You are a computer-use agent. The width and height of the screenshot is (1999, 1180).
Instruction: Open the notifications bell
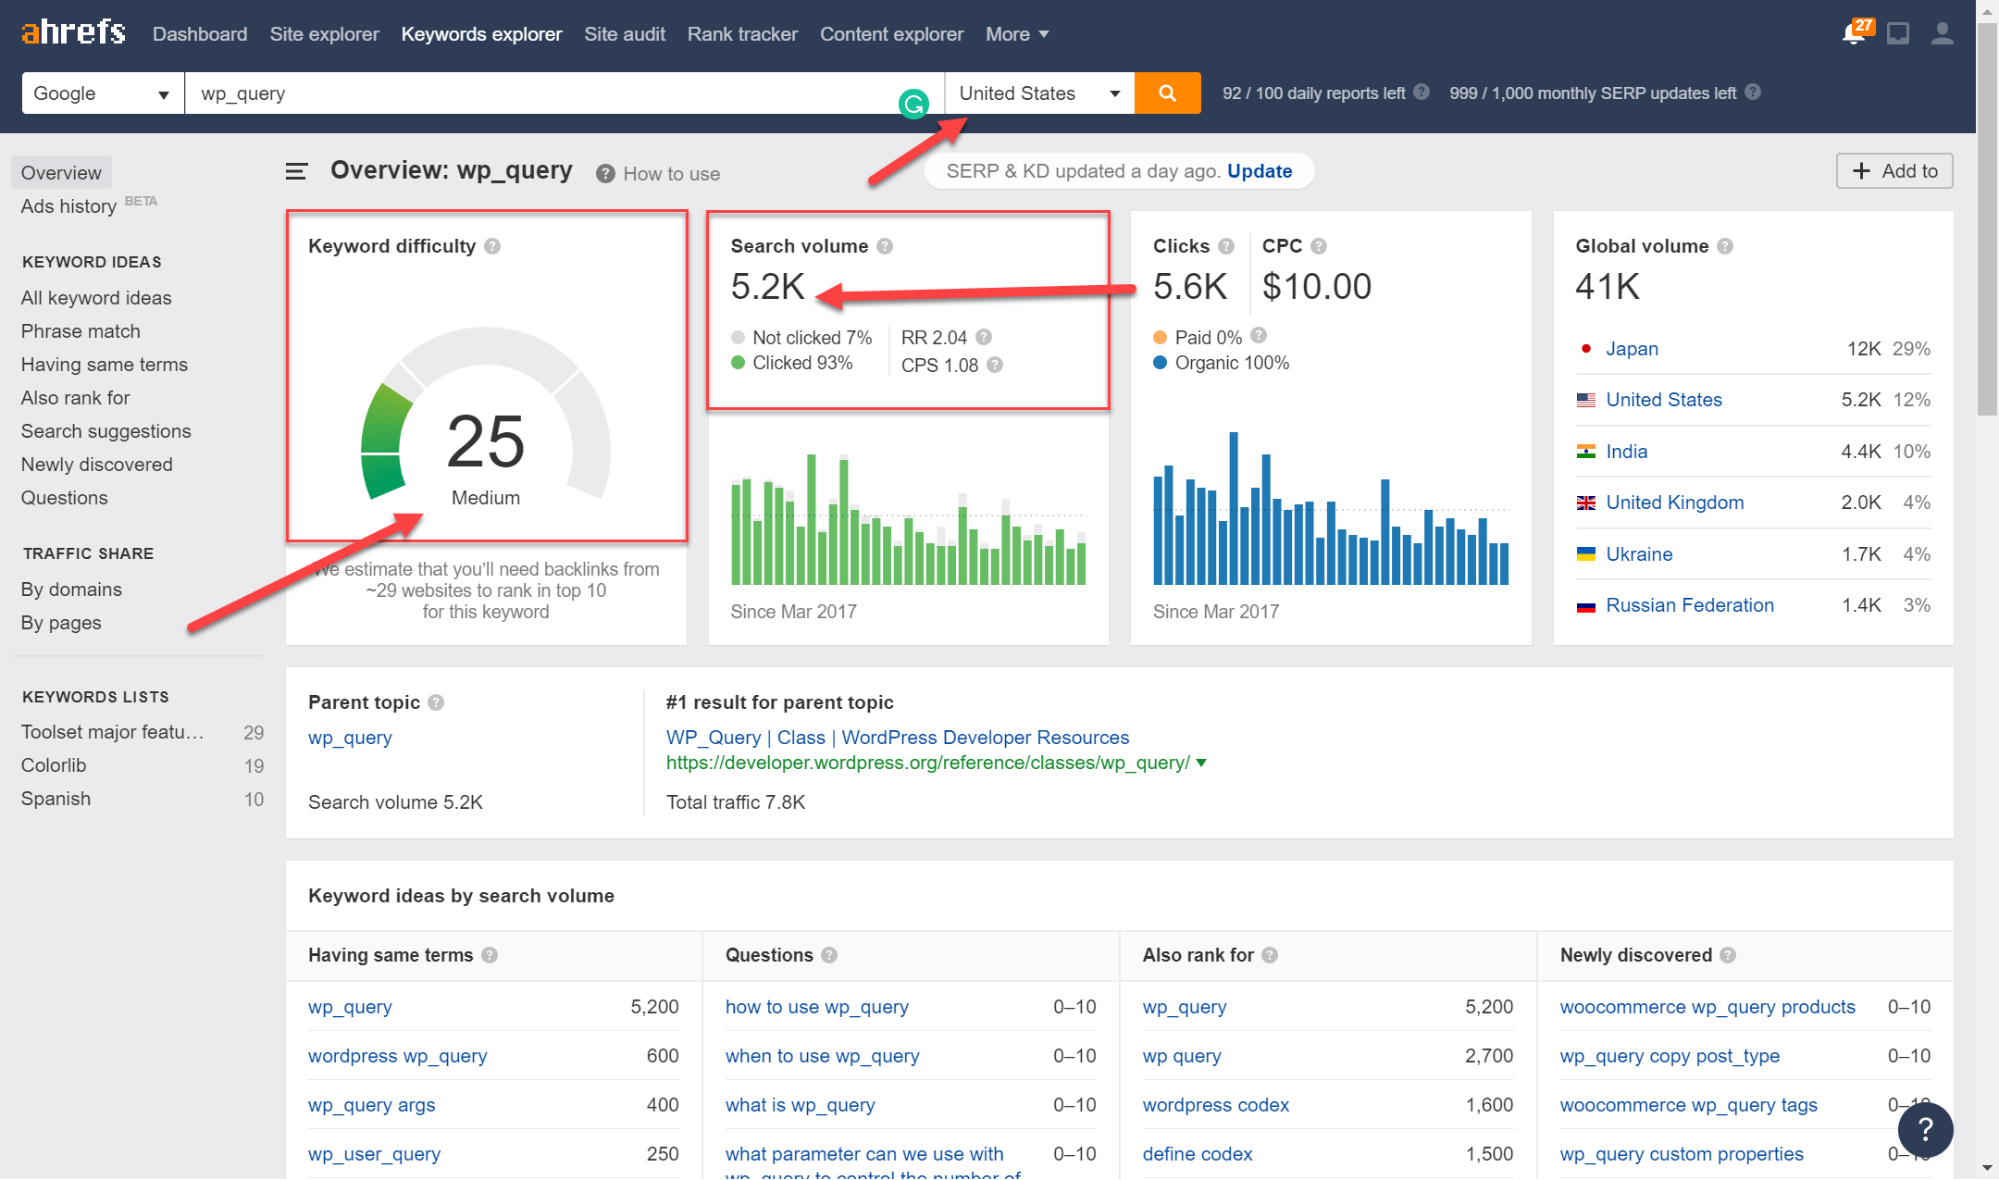(x=1853, y=33)
